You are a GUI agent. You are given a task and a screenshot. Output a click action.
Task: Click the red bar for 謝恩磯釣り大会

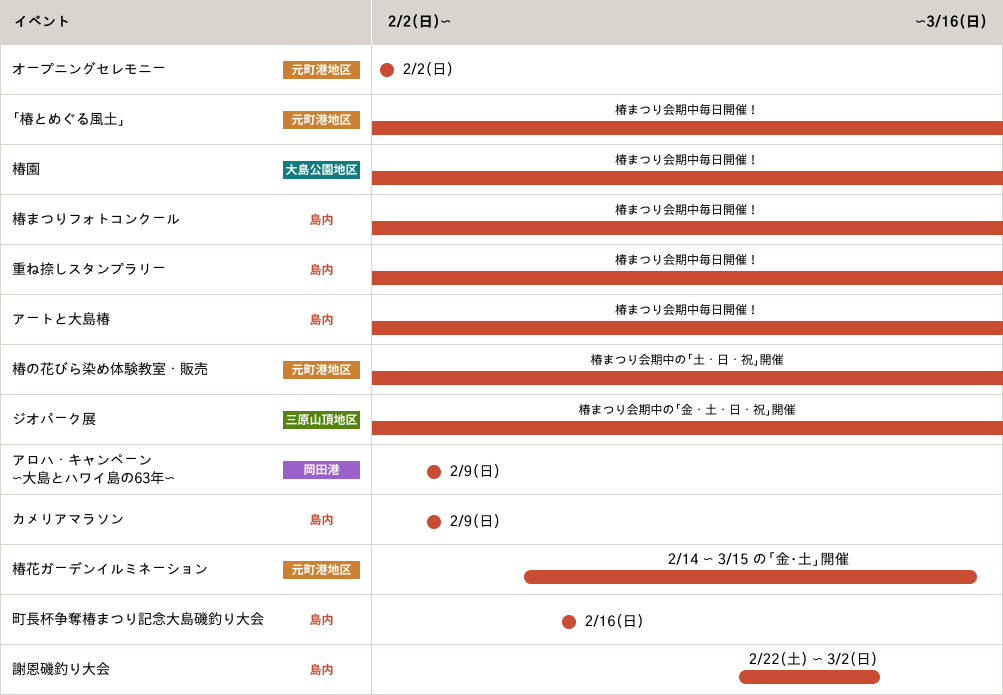coord(809,677)
